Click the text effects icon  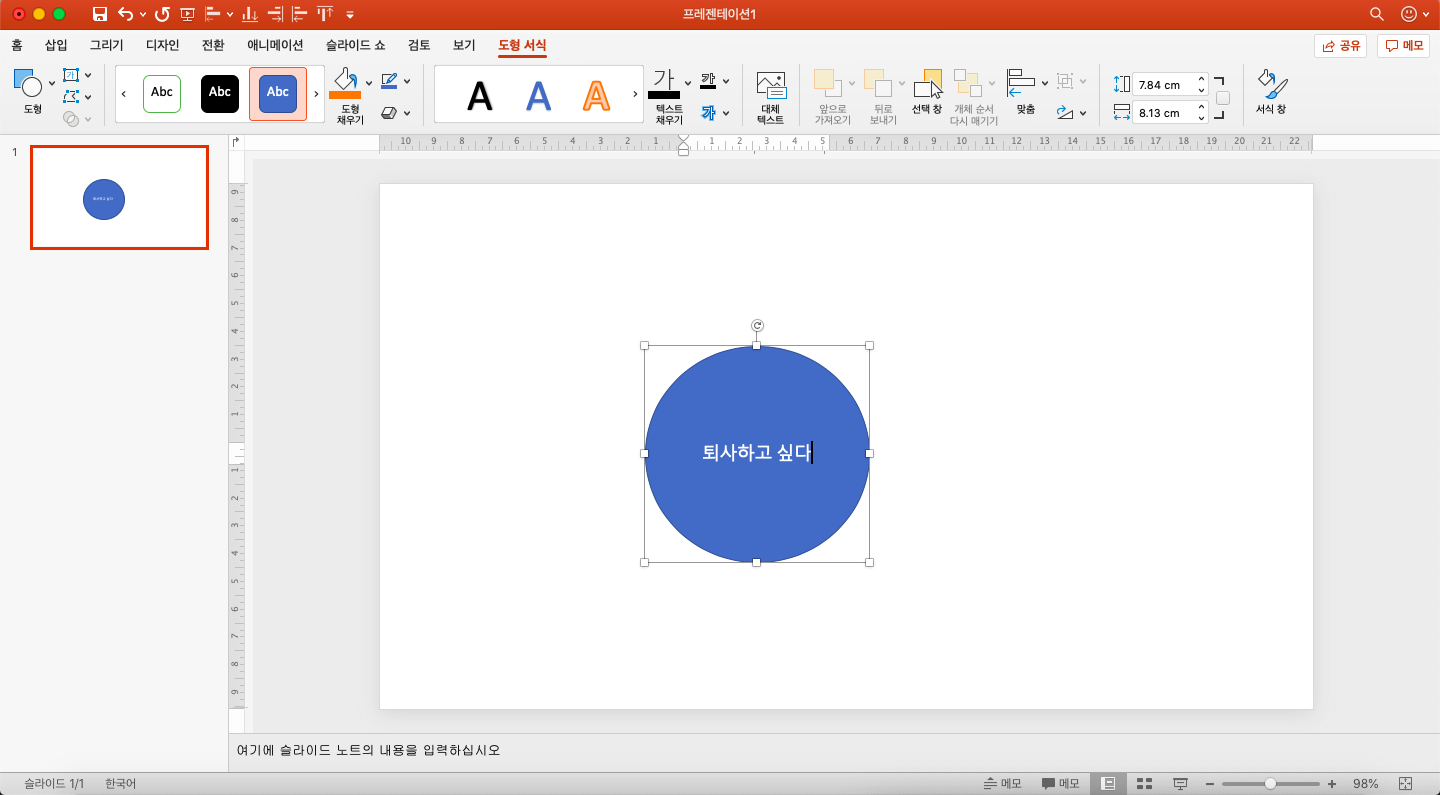(708, 112)
